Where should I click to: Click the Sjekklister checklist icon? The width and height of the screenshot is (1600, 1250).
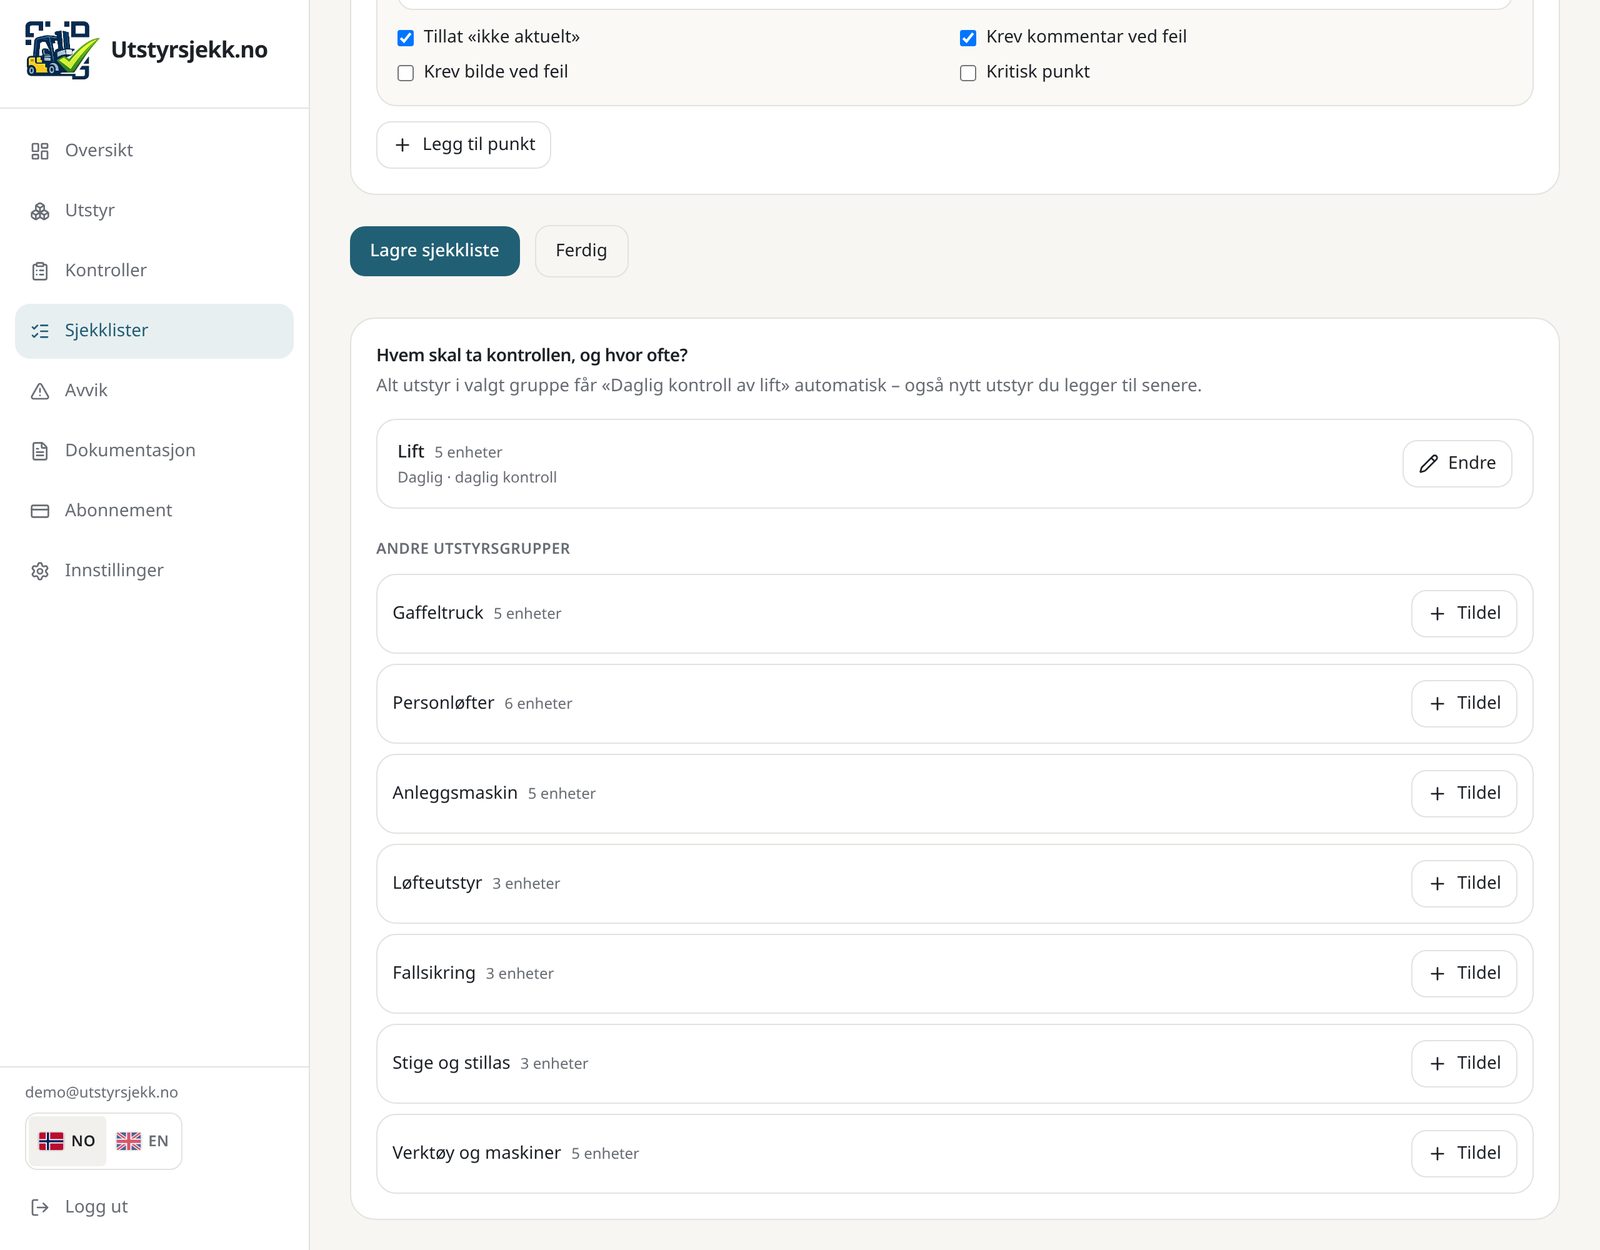pos(40,331)
